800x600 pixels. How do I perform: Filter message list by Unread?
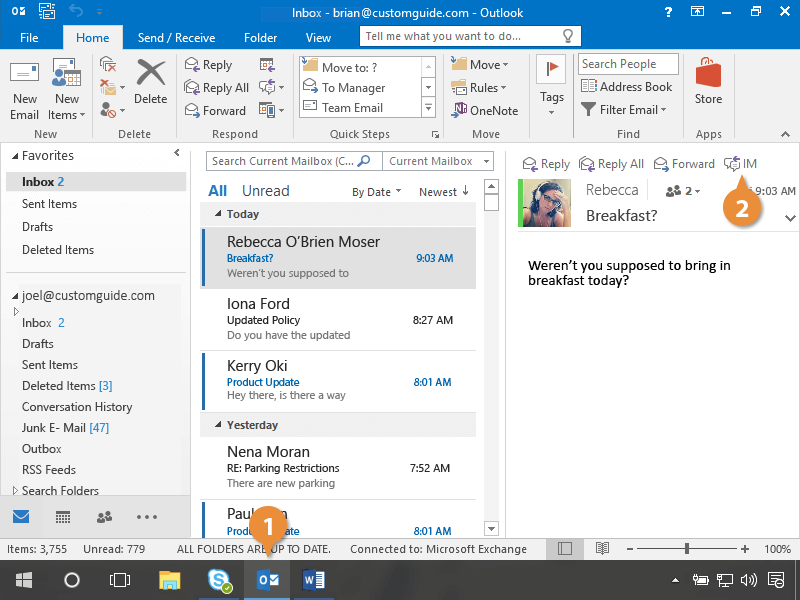265,191
